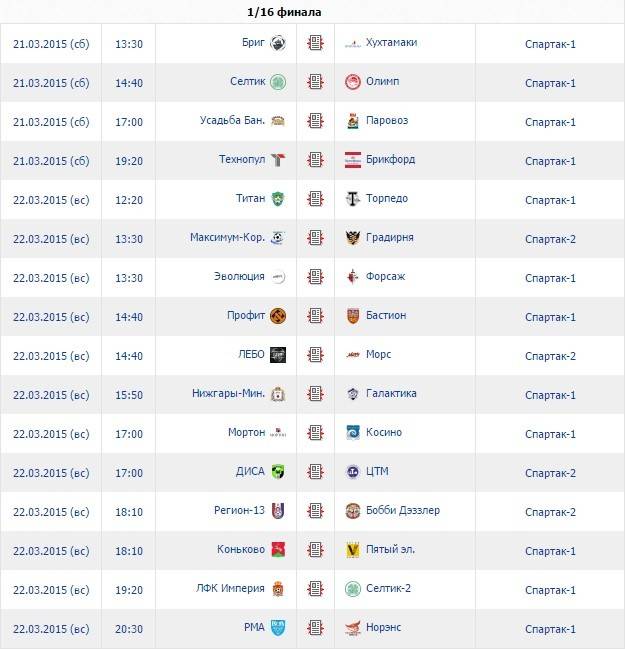Image resolution: width=625 pixels, height=649 pixels.
Task: Open the Бобби Дэззлер team page
Action: tap(403, 511)
